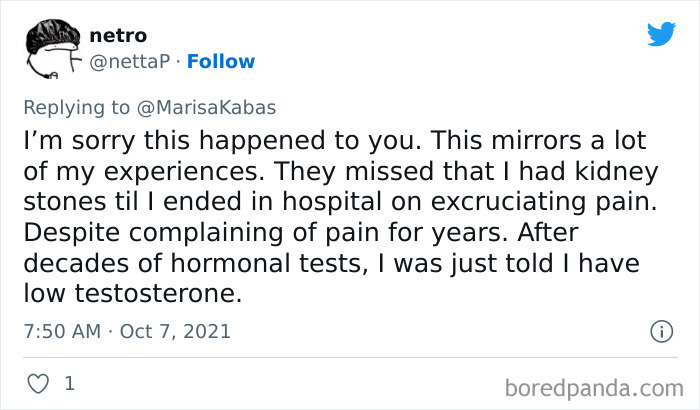Click the like count number 1
Screen dimensions: 700x410
point(69,383)
